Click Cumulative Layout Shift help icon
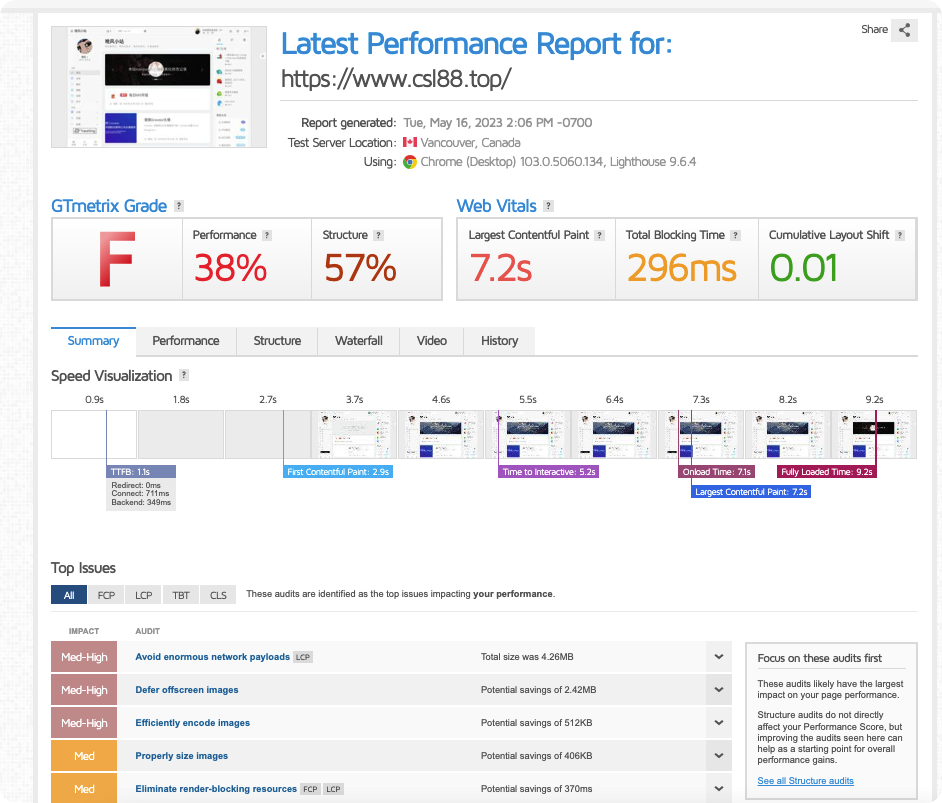This screenshot has height=803, width=942. (900, 235)
